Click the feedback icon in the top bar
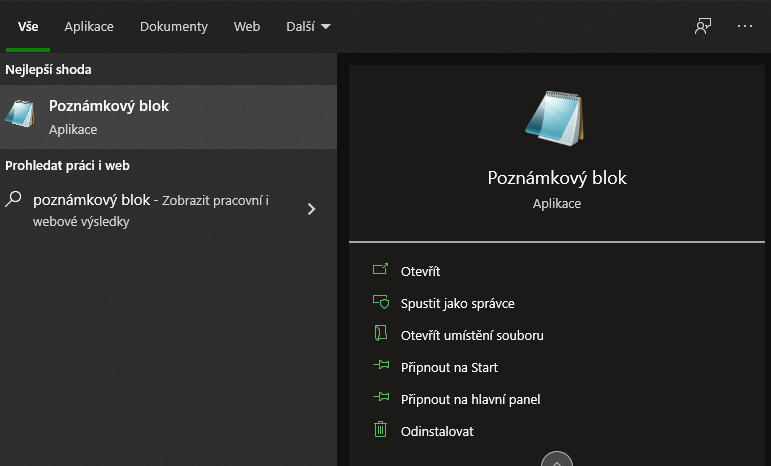The height and width of the screenshot is (466, 771). click(x=703, y=26)
